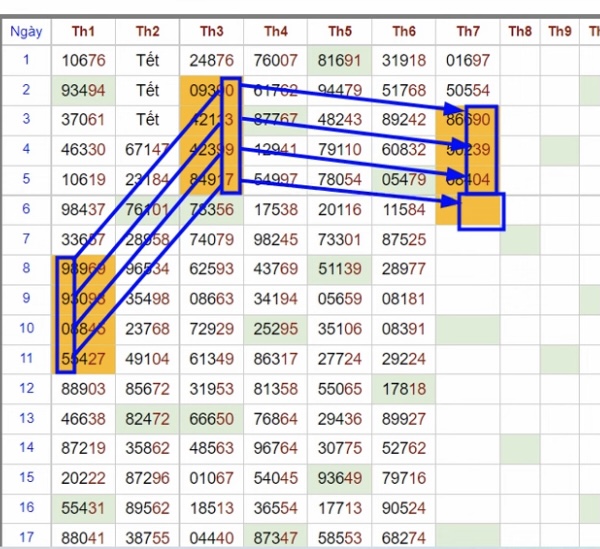Select the 86317 cell
This screenshot has height=549, width=600.
276,359
